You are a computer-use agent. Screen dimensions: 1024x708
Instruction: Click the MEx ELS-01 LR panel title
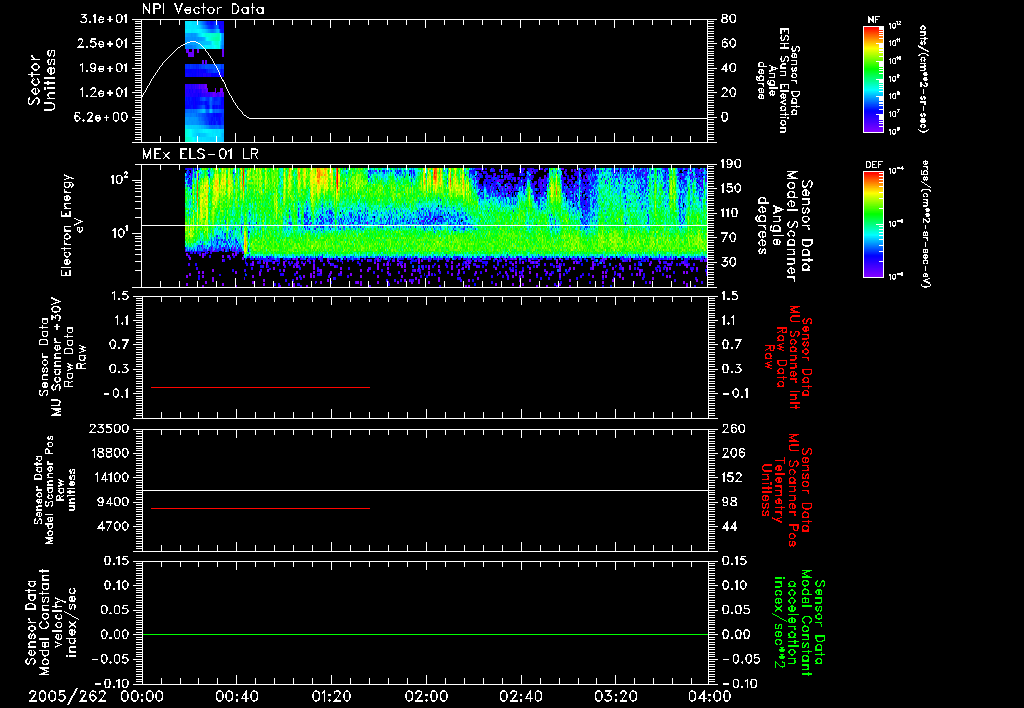click(200, 154)
